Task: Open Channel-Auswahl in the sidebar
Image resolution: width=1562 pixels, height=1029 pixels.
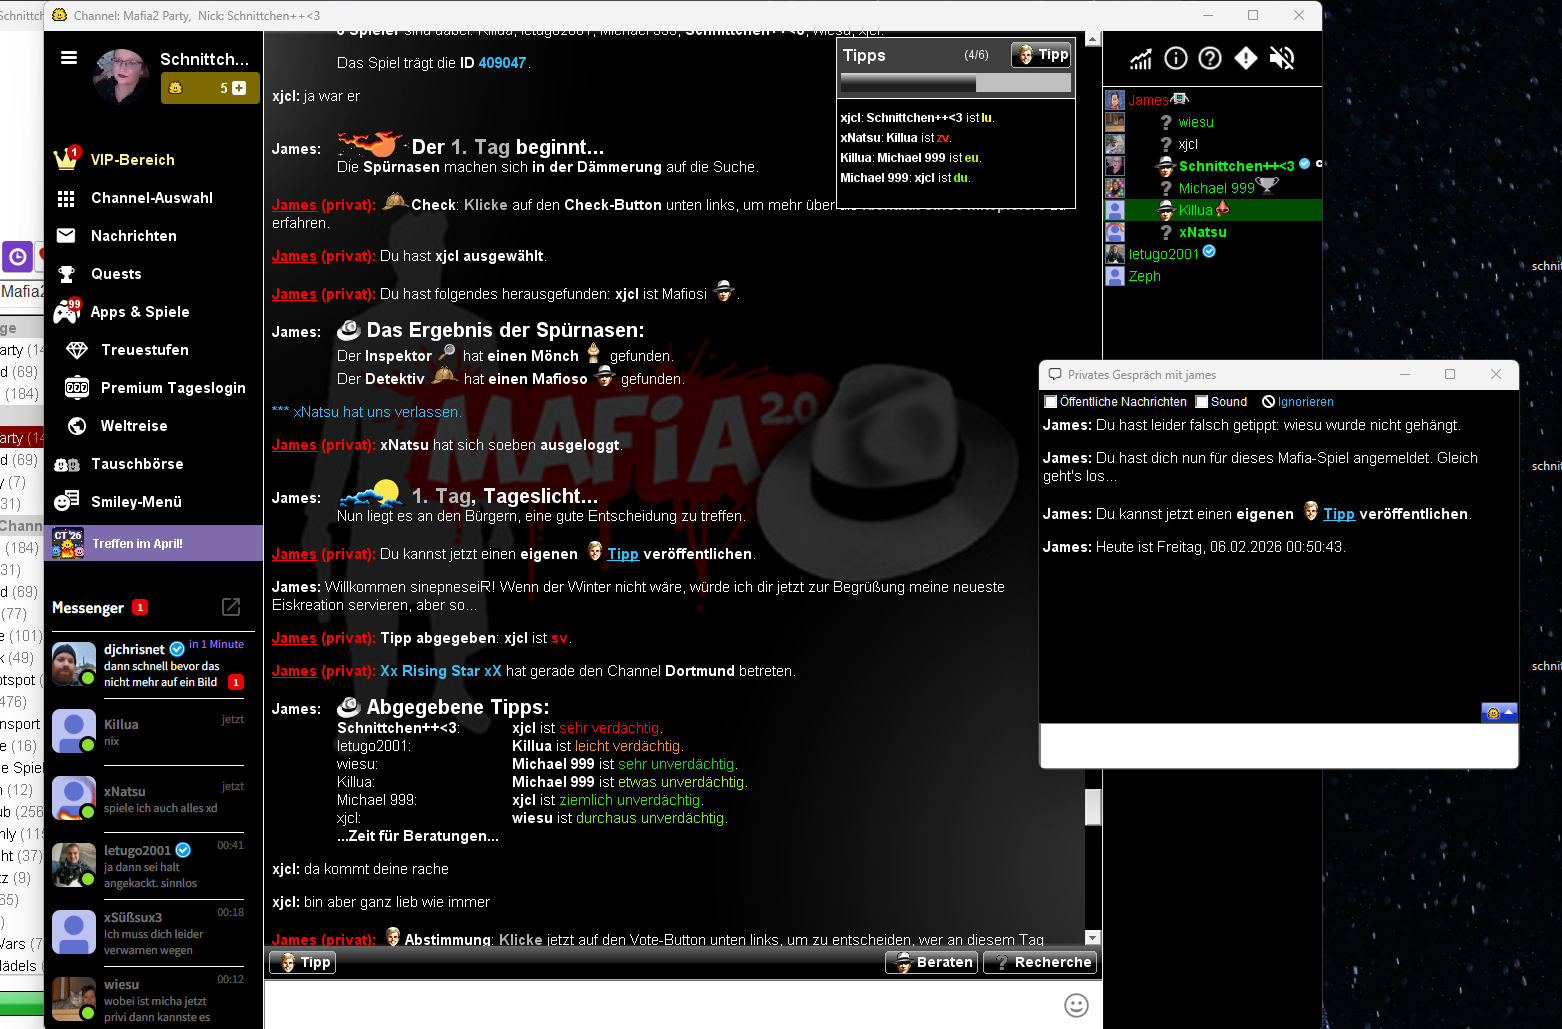Action: click(x=151, y=198)
